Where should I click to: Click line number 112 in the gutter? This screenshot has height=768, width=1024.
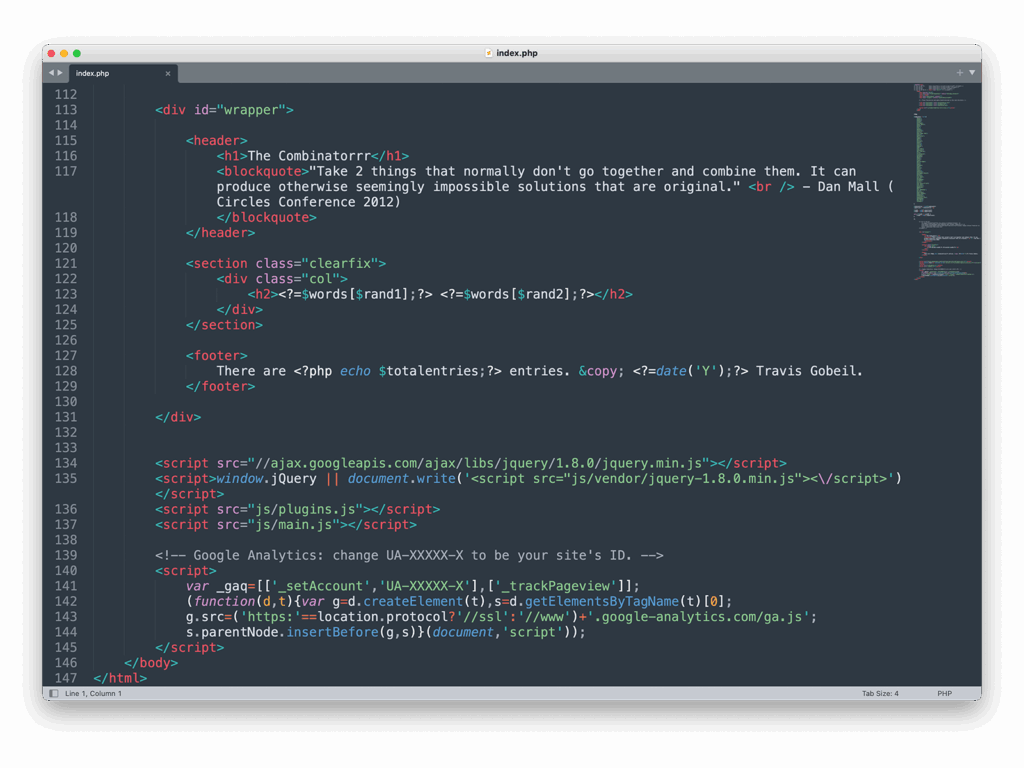tap(66, 95)
